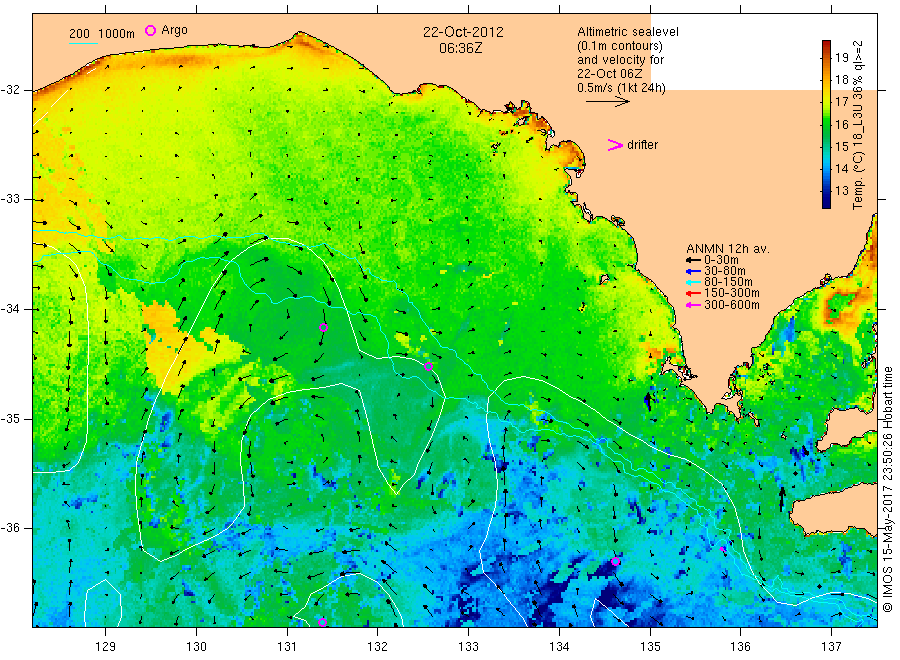Viewport: 900px width, 660px height.
Task: Click the 18 tick on the temperature scale
Action: [x=841, y=80]
